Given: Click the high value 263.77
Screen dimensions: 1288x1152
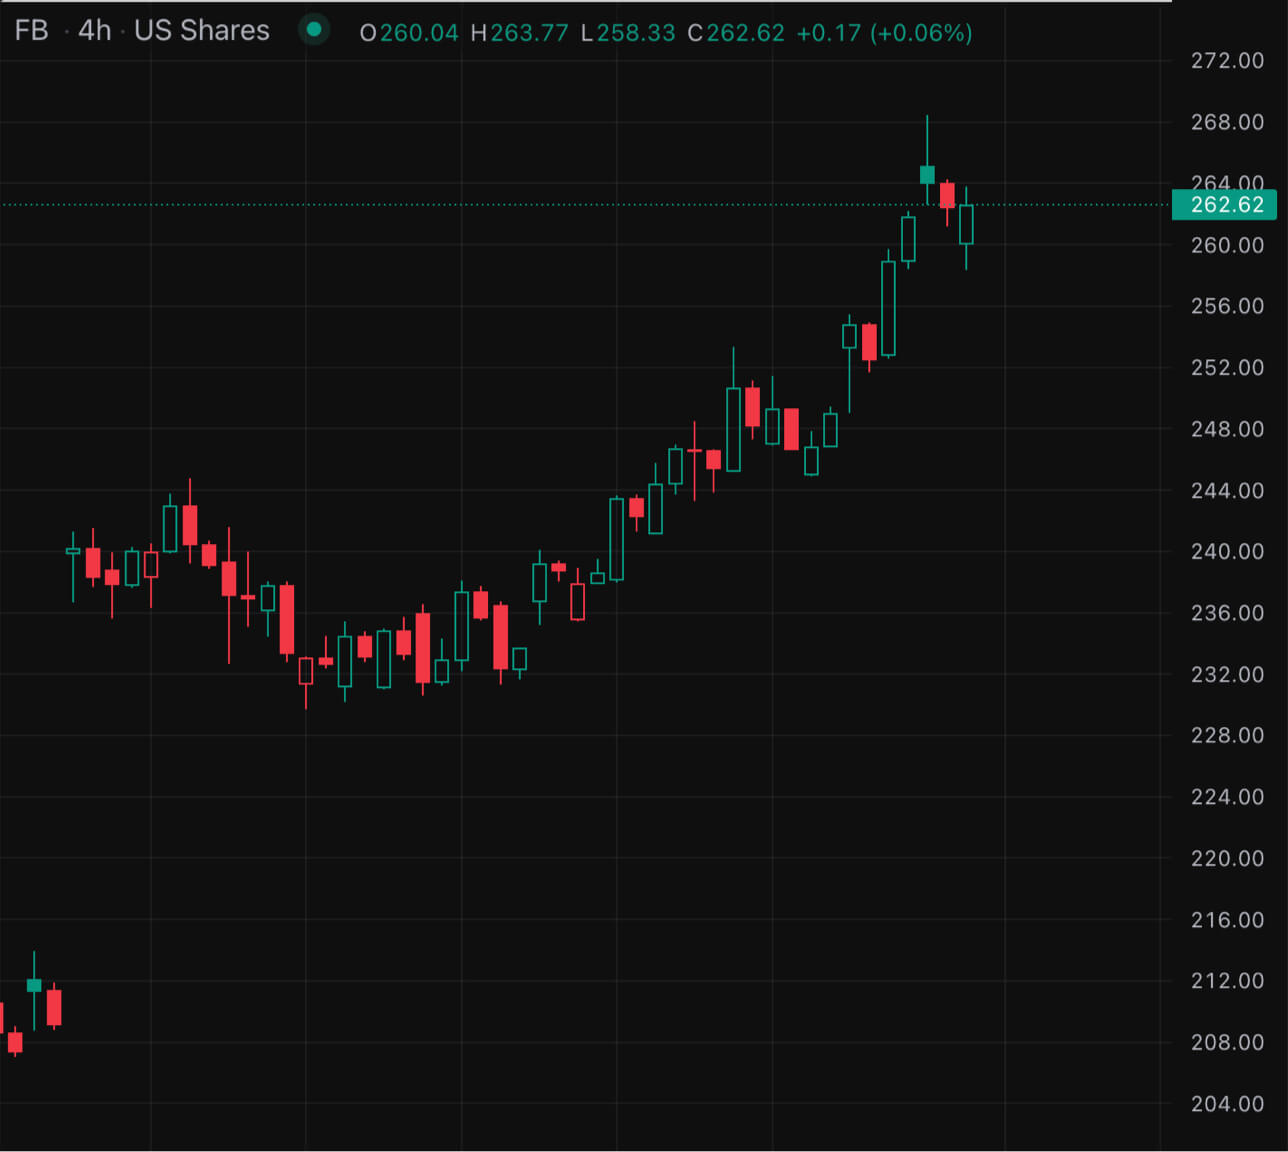Looking at the screenshot, I should (x=529, y=33).
